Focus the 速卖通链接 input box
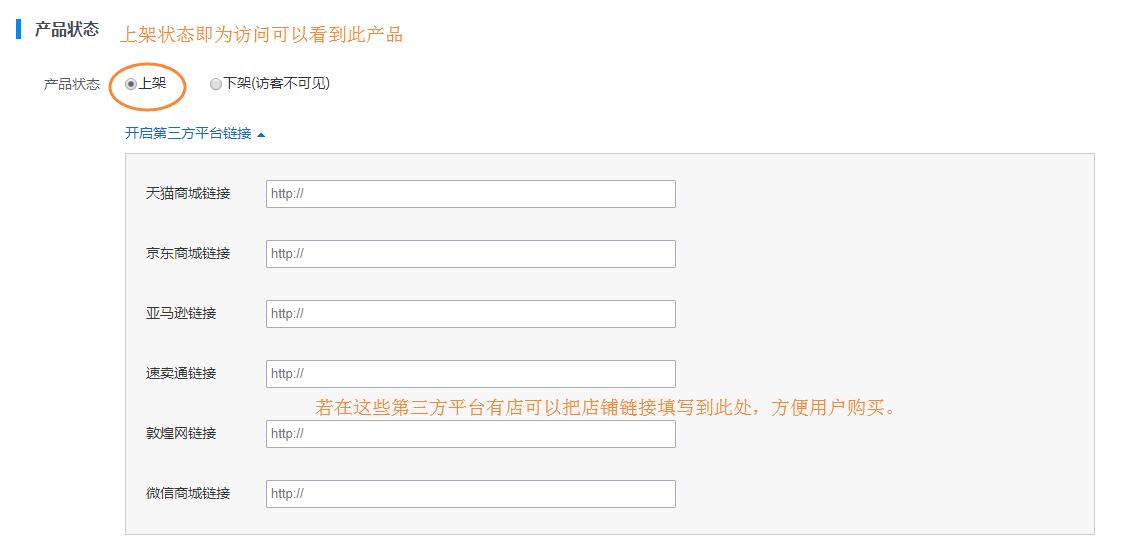The height and width of the screenshot is (549, 1131). pyautogui.click(x=470, y=374)
